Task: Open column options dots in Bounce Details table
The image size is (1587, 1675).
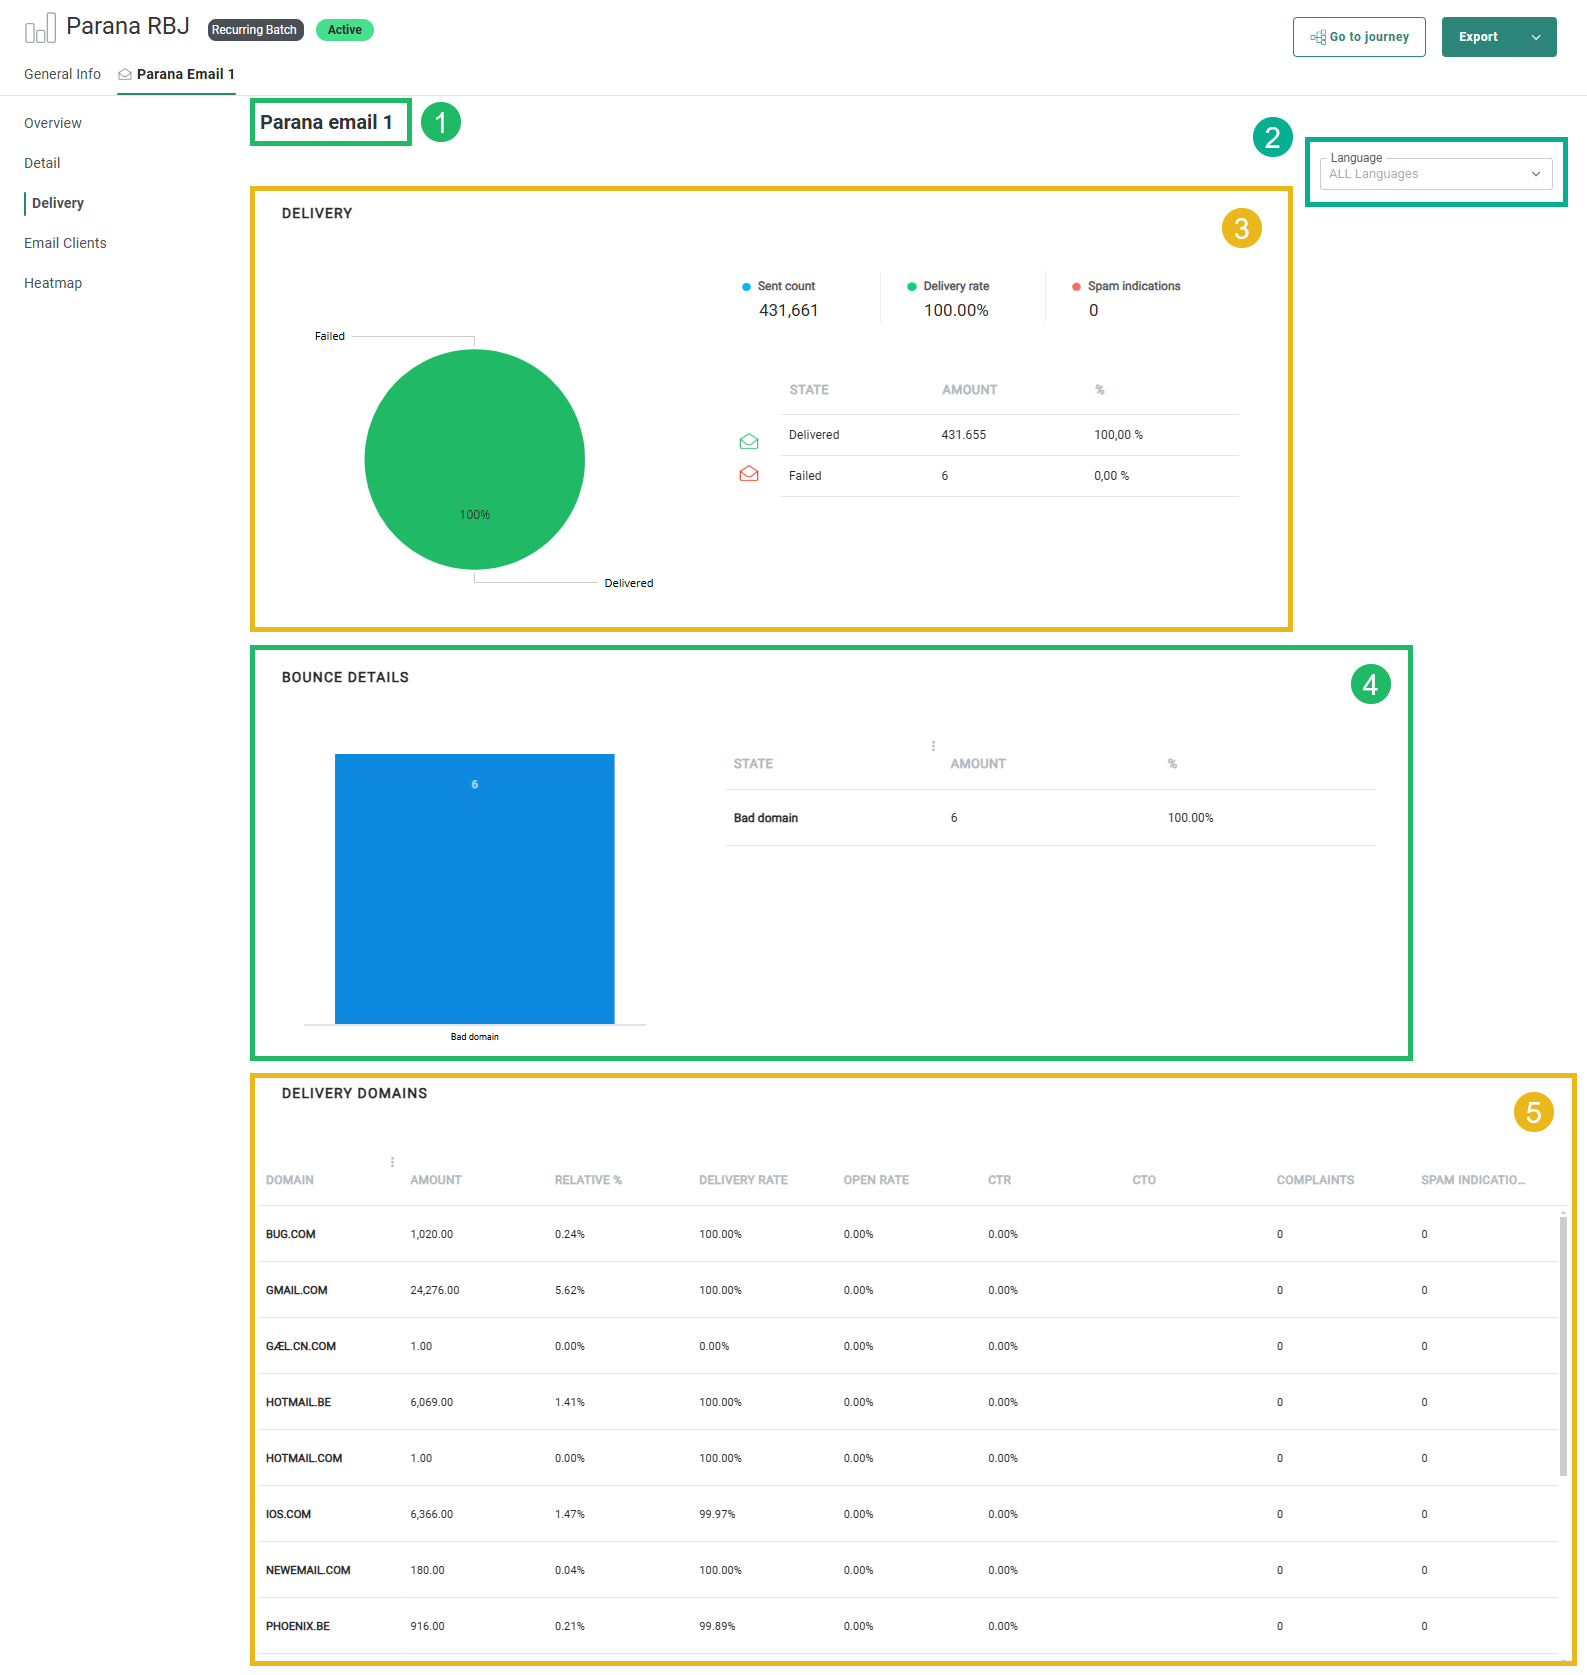Action: (933, 746)
